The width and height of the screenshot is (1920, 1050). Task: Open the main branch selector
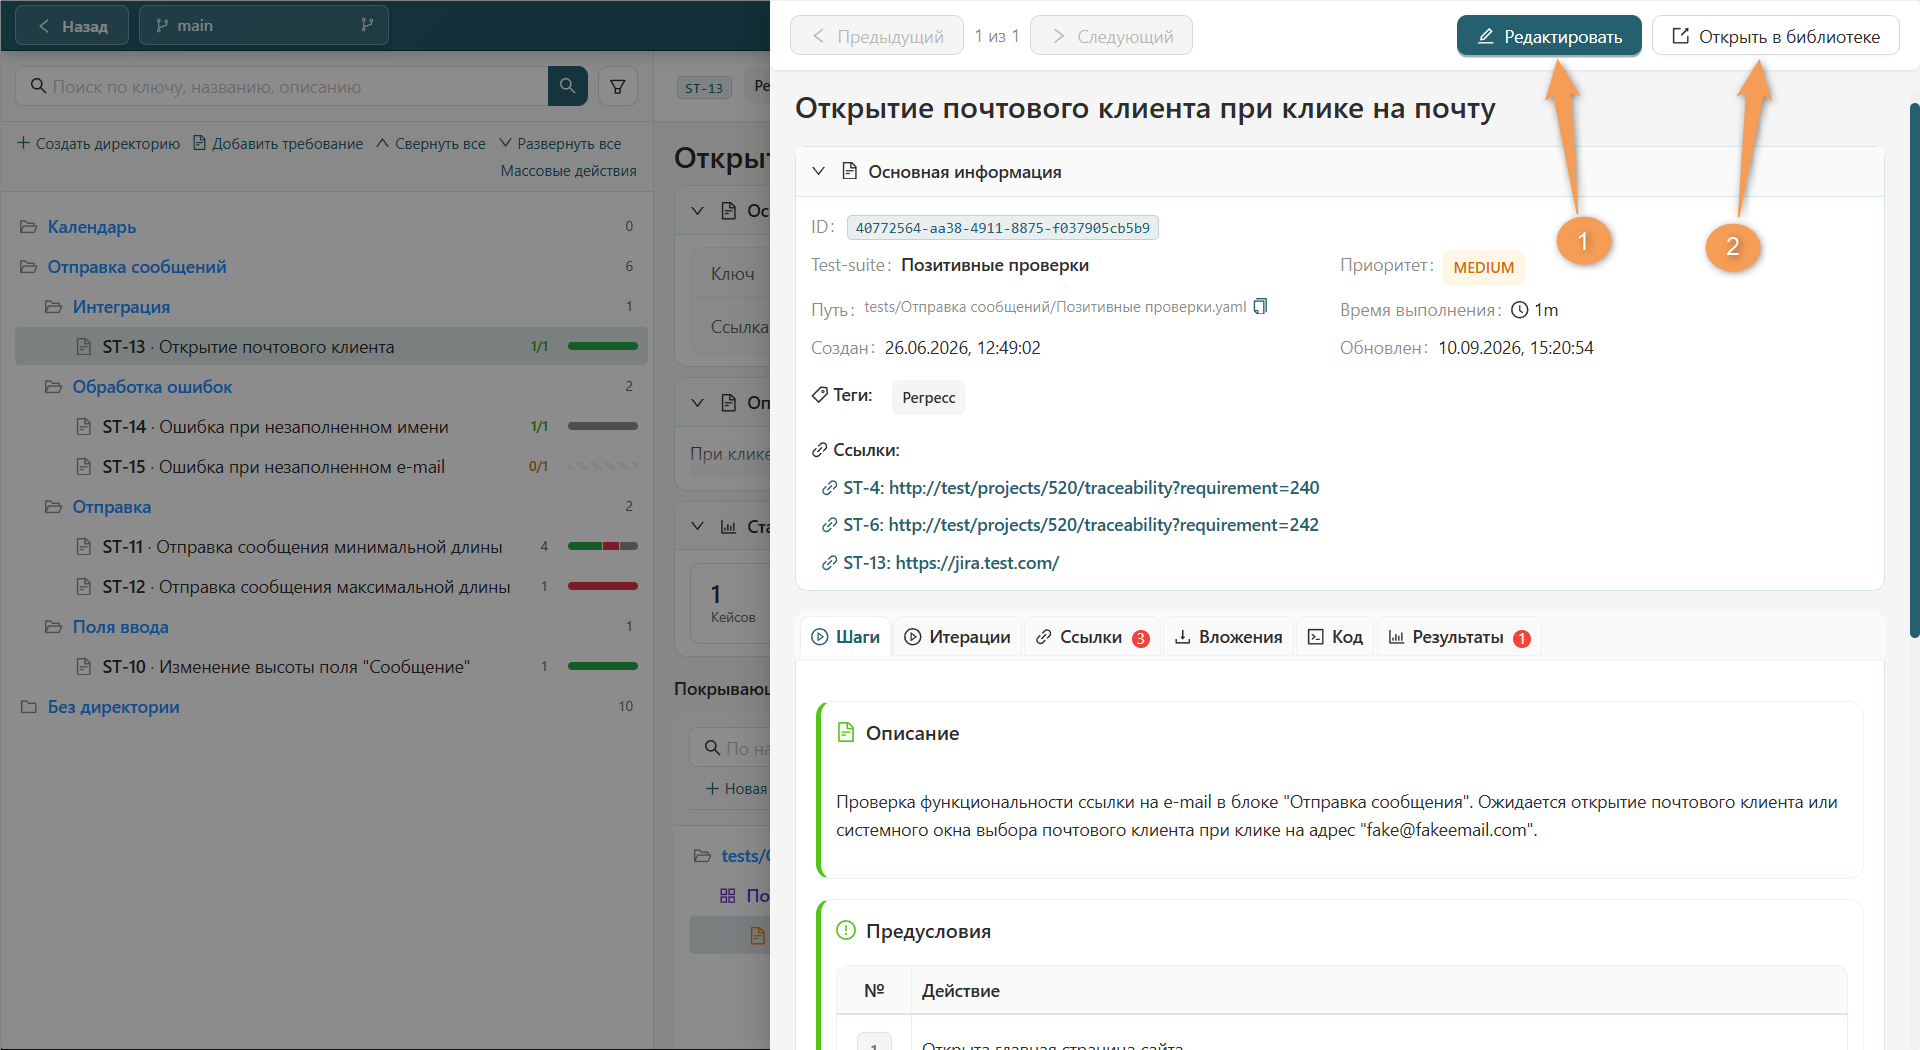[x=264, y=25]
